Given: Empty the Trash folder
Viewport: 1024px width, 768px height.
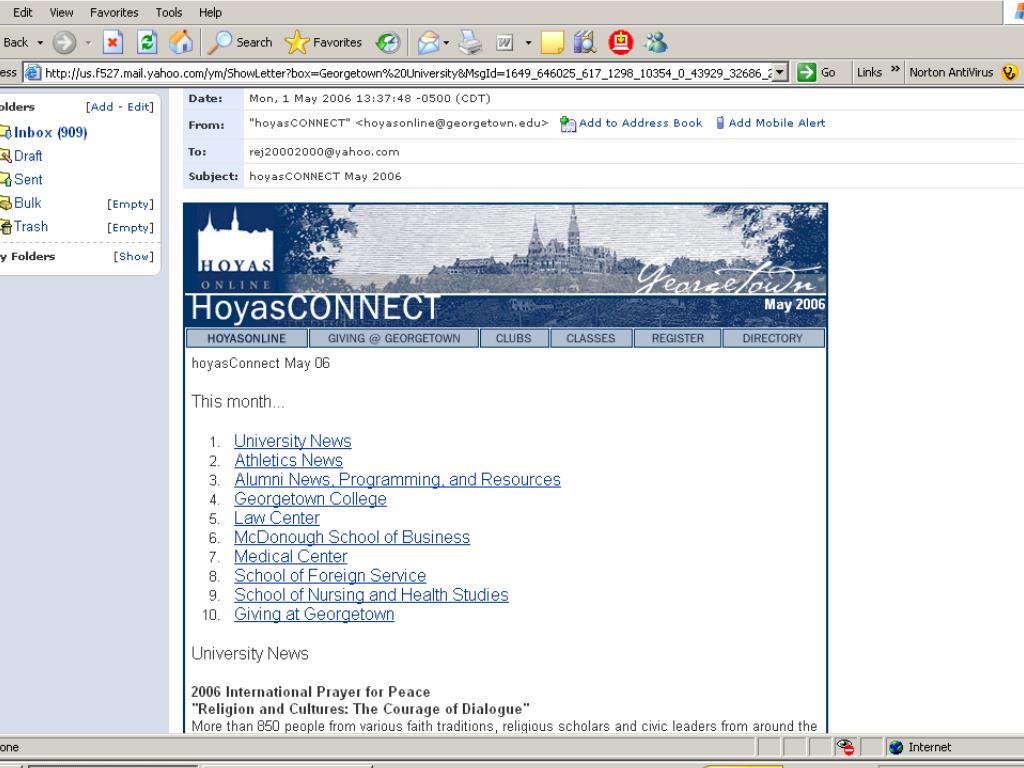Looking at the screenshot, I should (x=131, y=228).
